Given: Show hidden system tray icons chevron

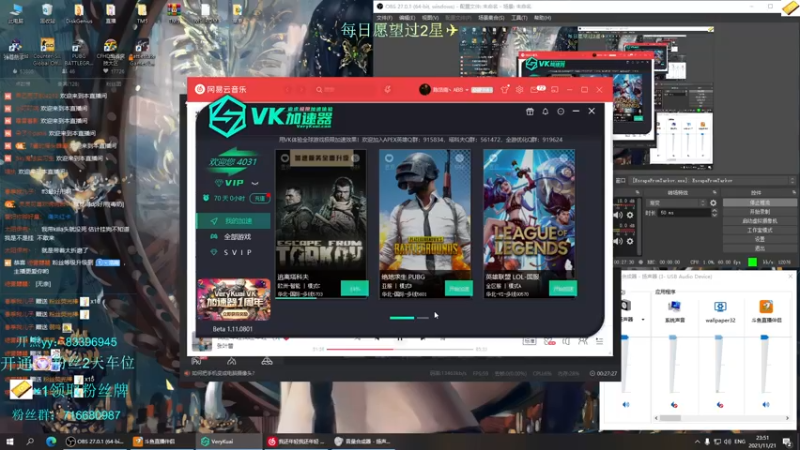Looking at the screenshot, I should tap(696, 441).
